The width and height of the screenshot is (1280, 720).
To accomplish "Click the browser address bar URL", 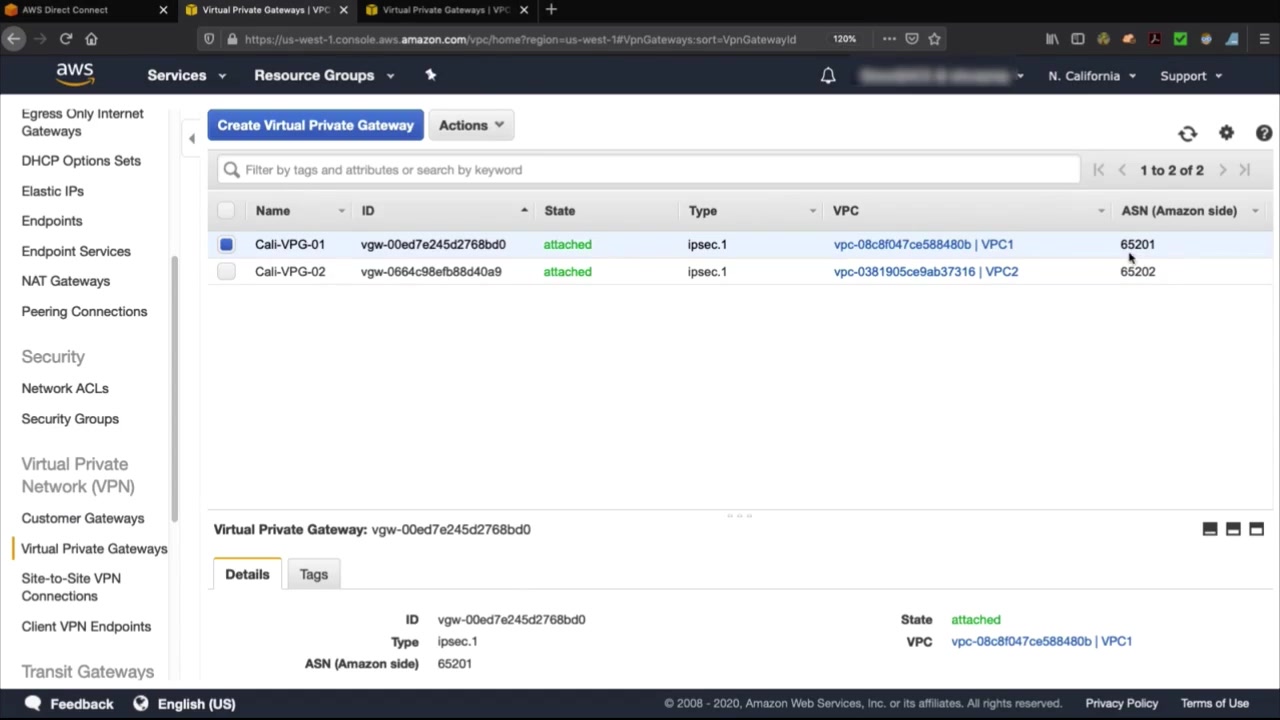I will tap(520, 39).
